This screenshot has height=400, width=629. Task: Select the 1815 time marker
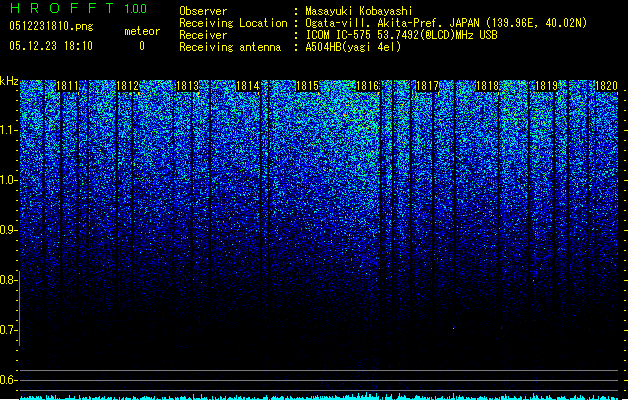click(x=307, y=86)
